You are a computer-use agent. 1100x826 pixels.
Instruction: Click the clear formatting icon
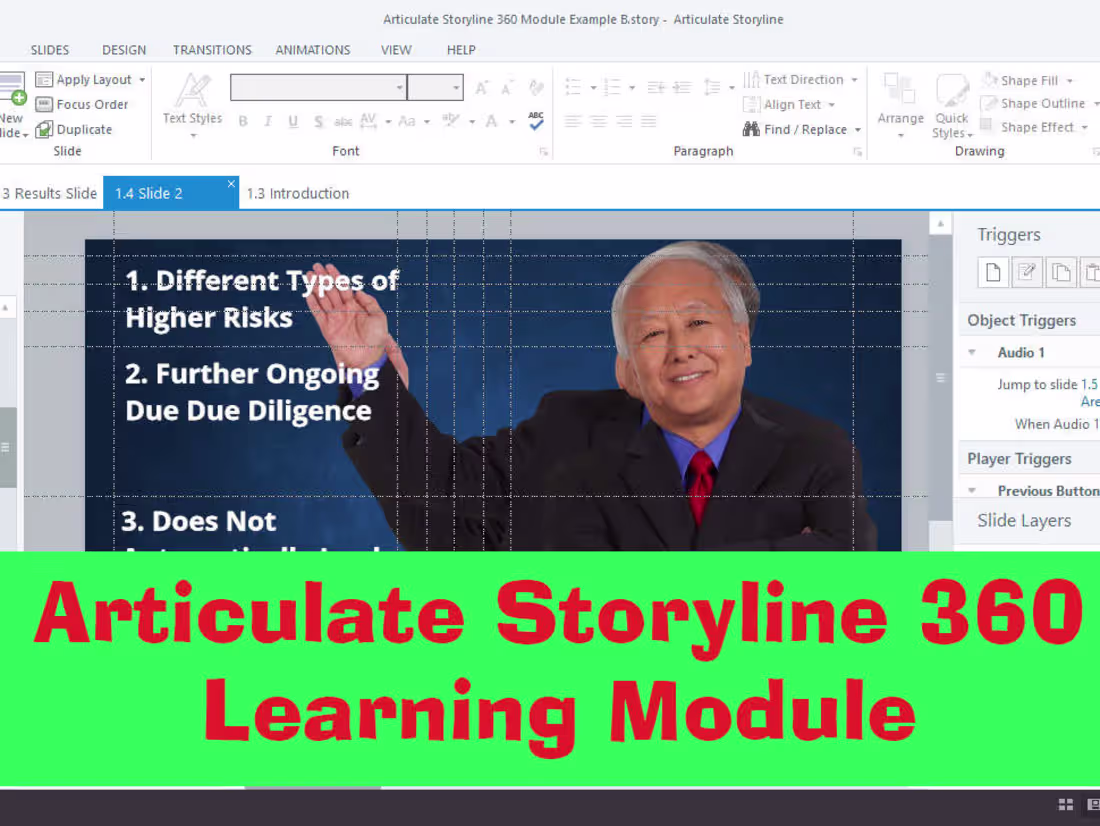pyautogui.click(x=537, y=88)
